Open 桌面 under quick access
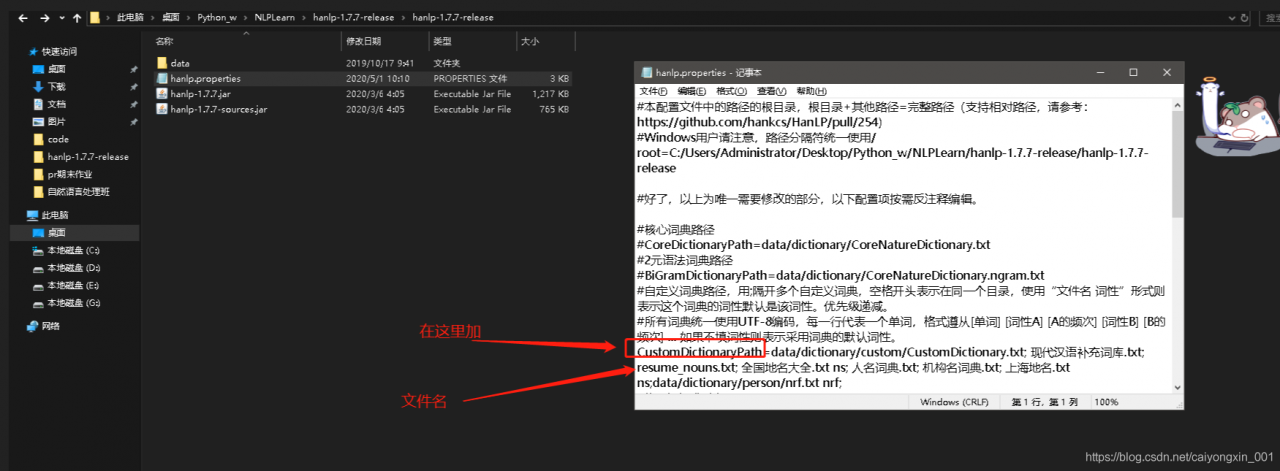1280x471 pixels. [x=56, y=69]
